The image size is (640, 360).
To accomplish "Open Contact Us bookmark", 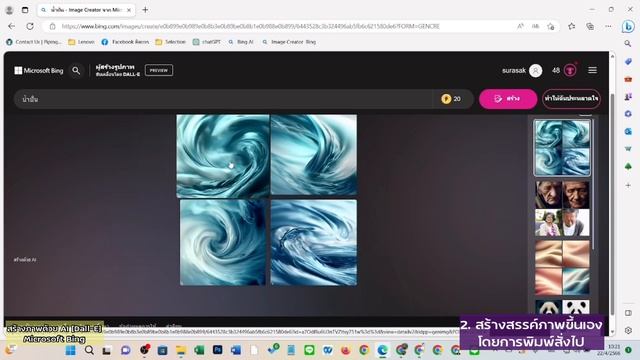I will [x=34, y=42].
